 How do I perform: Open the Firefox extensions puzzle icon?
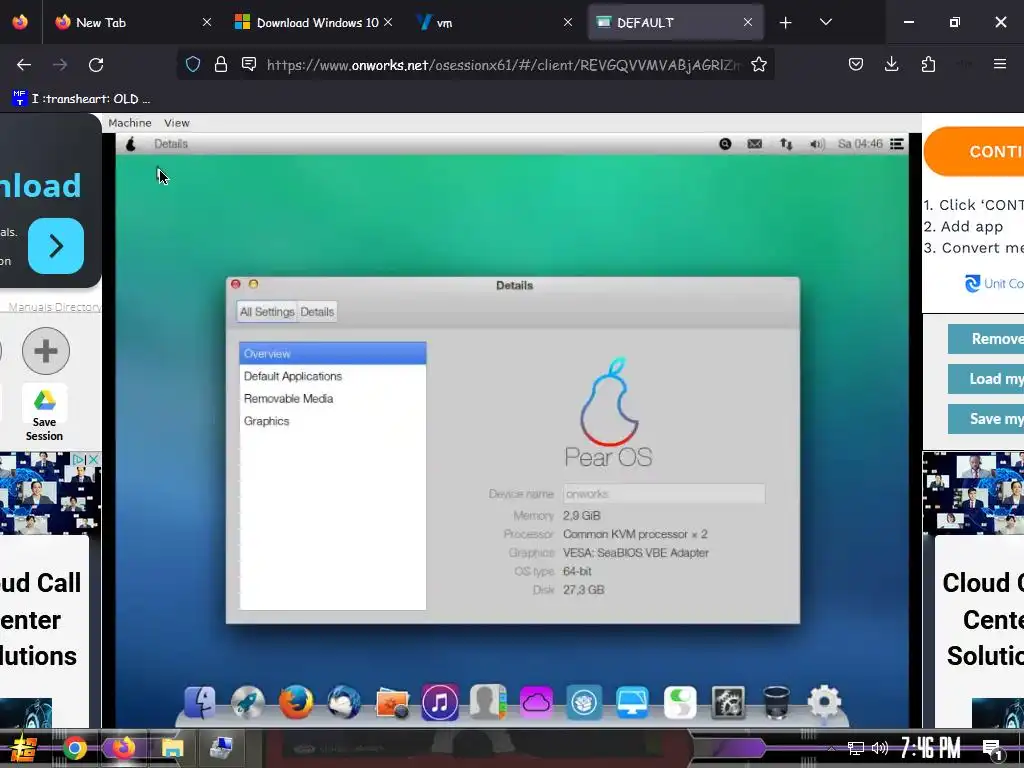pyautogui.click(x=928, y=65)
